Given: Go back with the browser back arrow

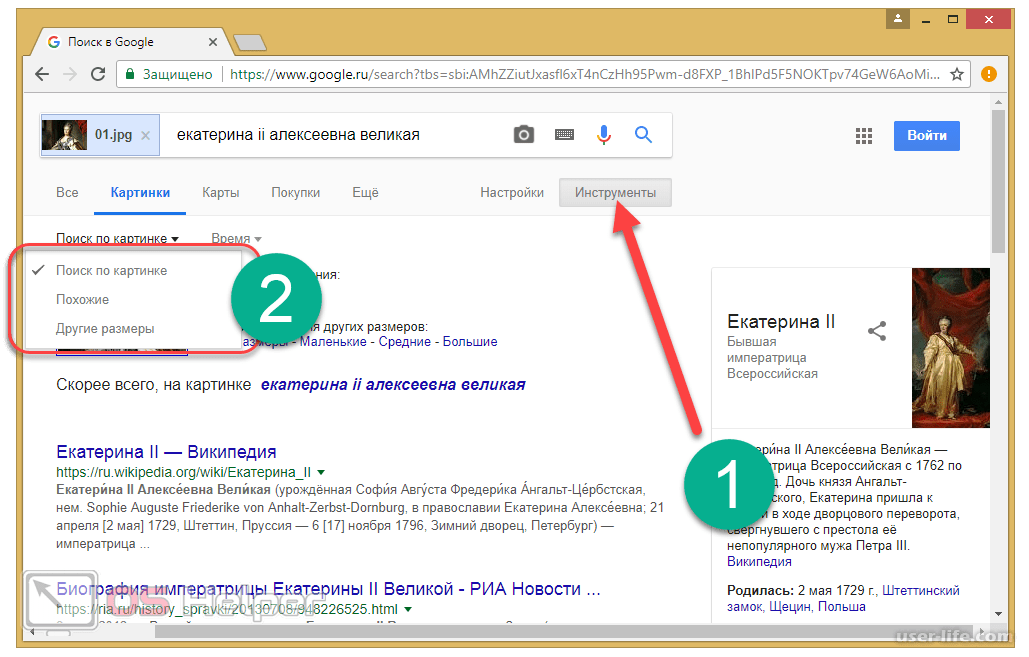Looking at the screenshot, I should 42,74.
